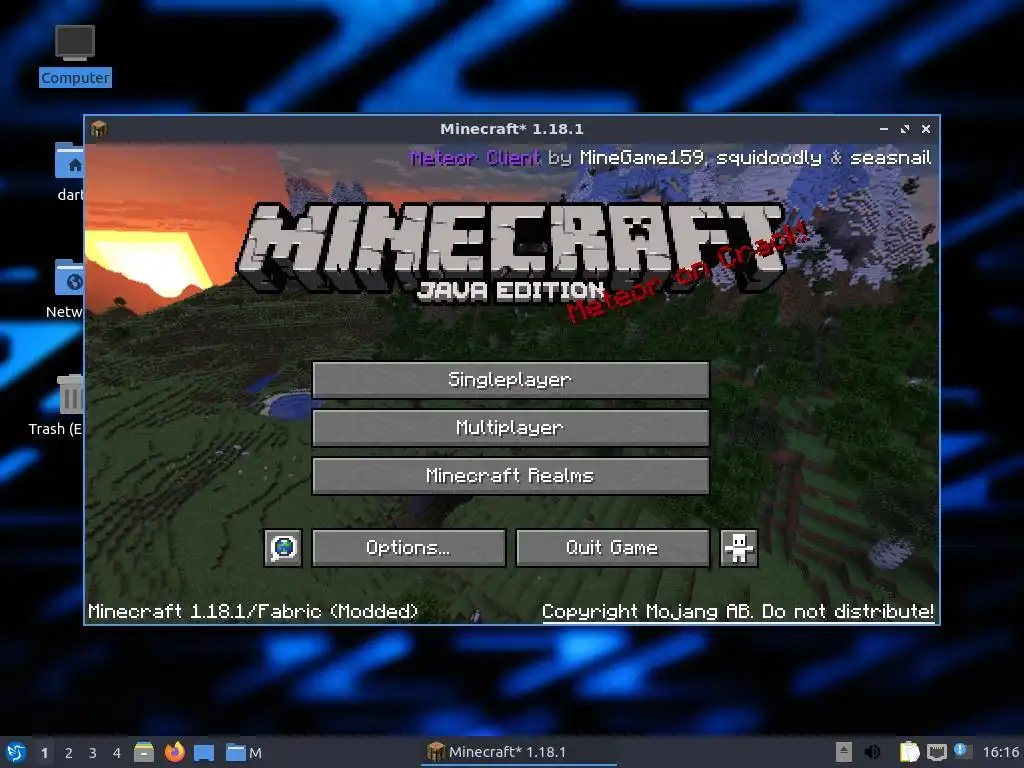Click the show desktop taskbar icon

(204, 752)
